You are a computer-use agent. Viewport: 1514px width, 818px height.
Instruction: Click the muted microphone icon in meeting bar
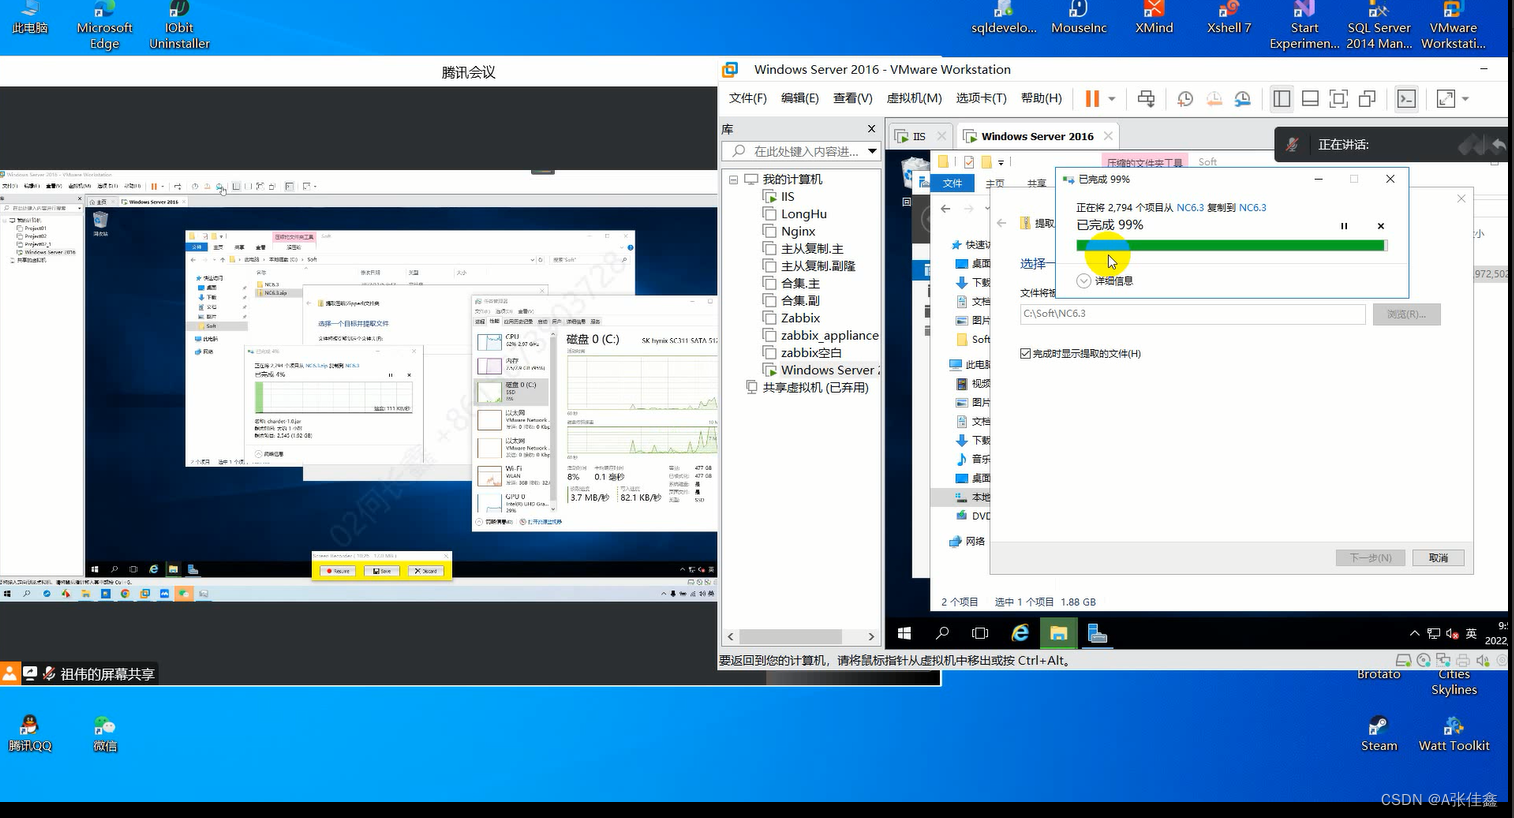tap(1292, 145)
